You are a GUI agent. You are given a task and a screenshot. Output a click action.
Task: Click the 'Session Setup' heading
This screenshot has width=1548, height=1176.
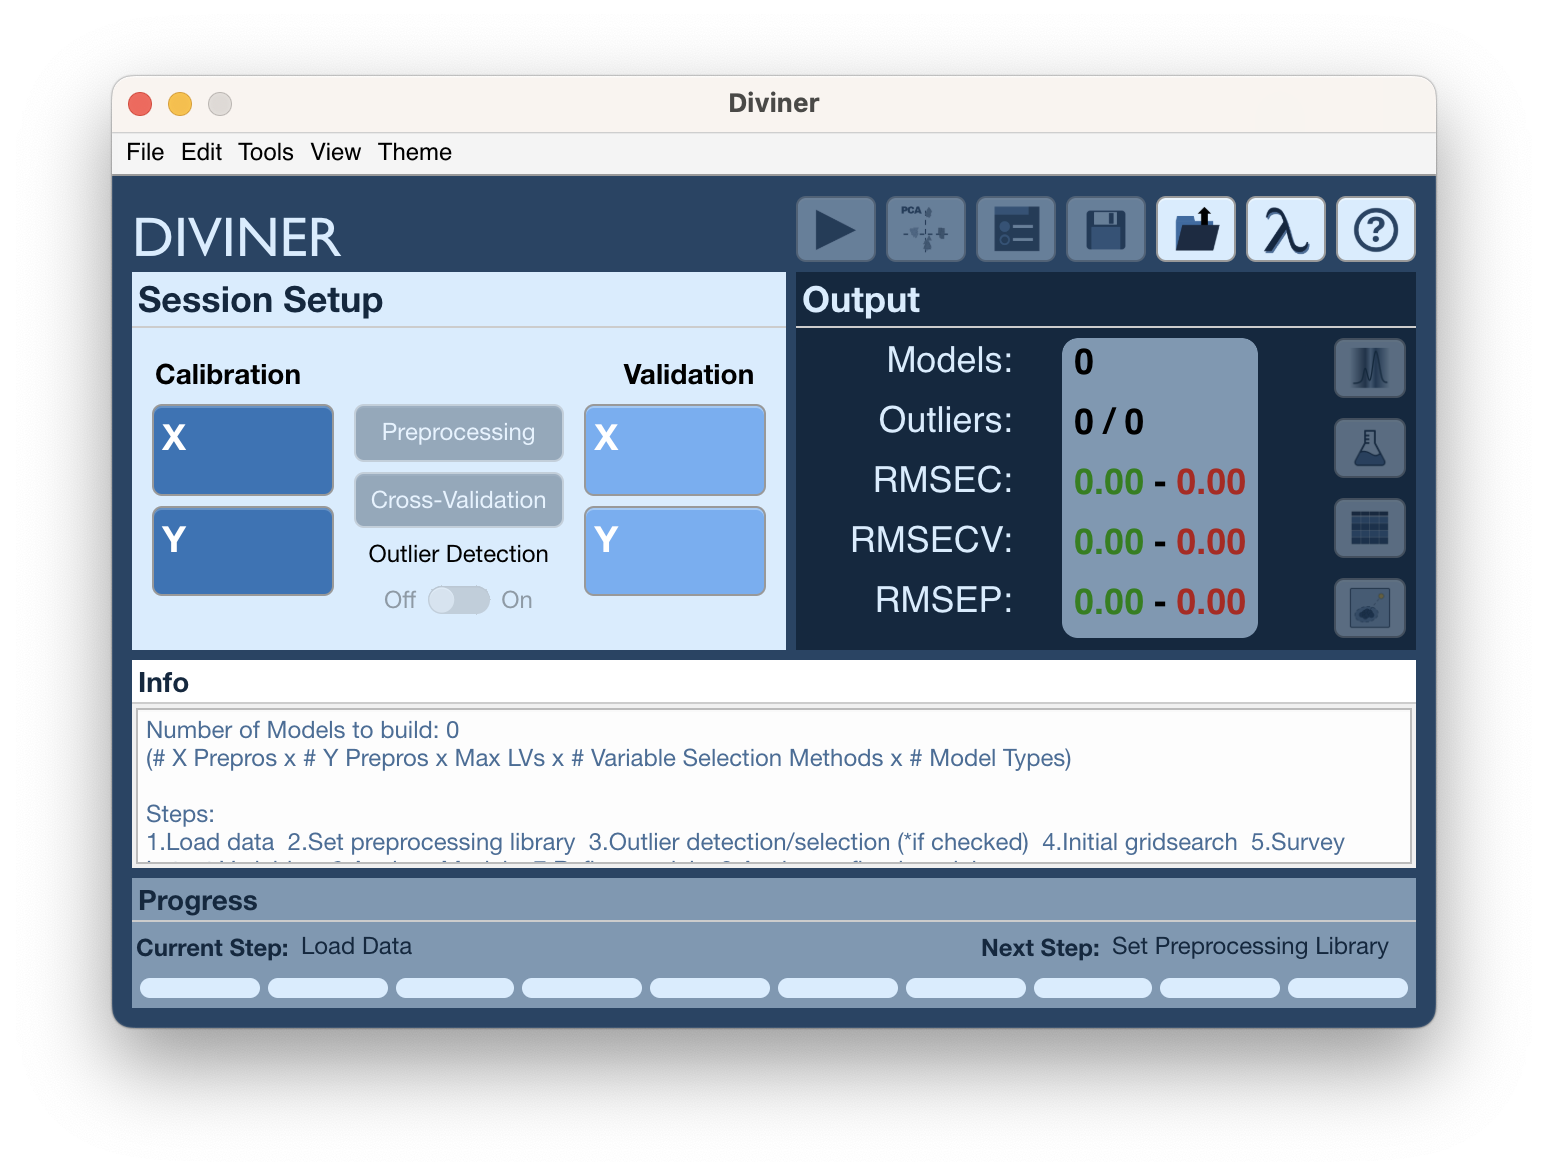pyautogui.click(x=261, y=300)
